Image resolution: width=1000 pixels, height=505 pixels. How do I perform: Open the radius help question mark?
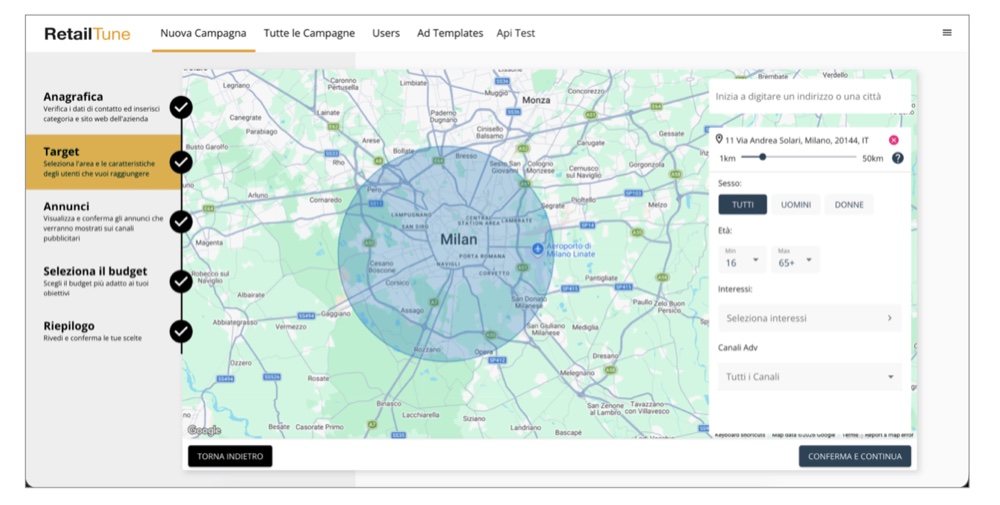(x=897, y=158)
